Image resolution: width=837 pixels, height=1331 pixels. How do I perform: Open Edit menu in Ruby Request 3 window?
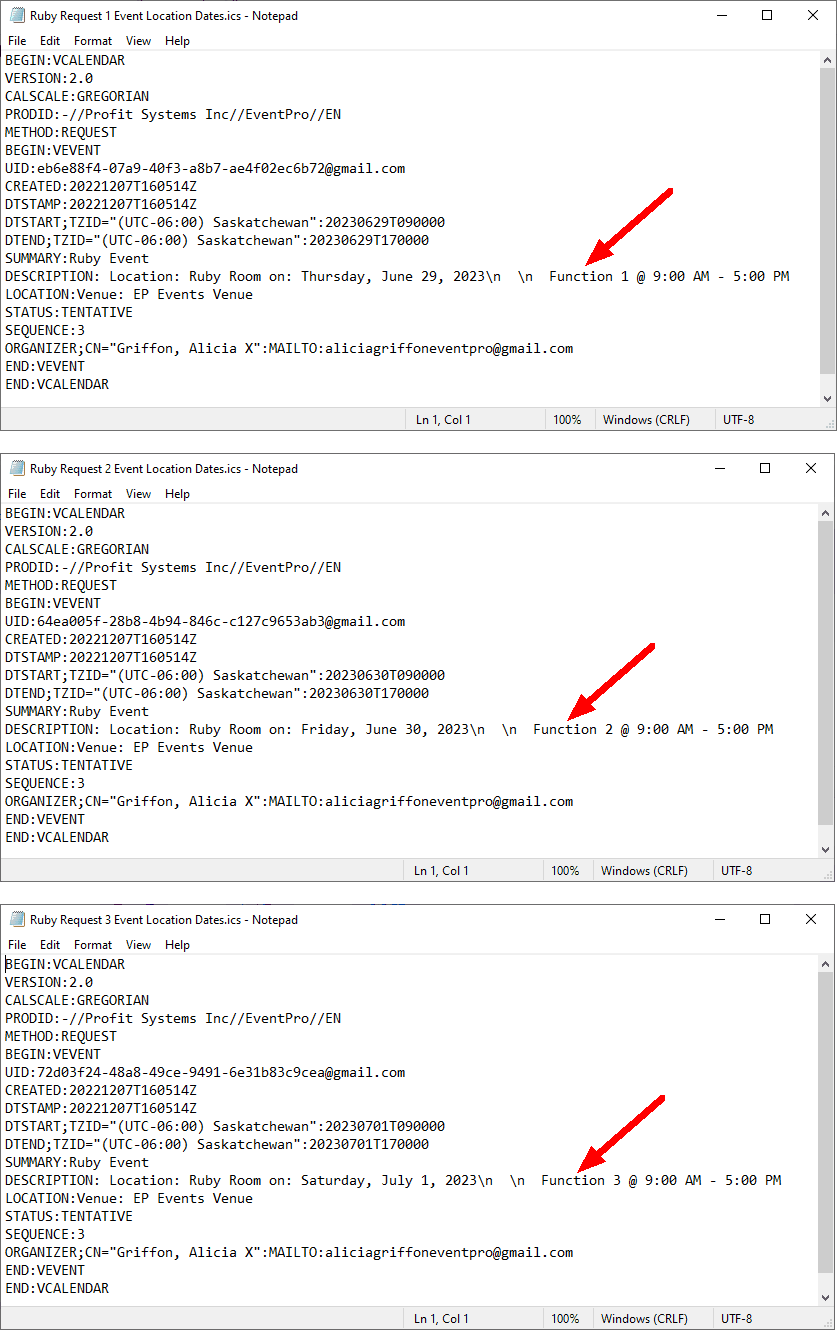click(x=50, y=945)
